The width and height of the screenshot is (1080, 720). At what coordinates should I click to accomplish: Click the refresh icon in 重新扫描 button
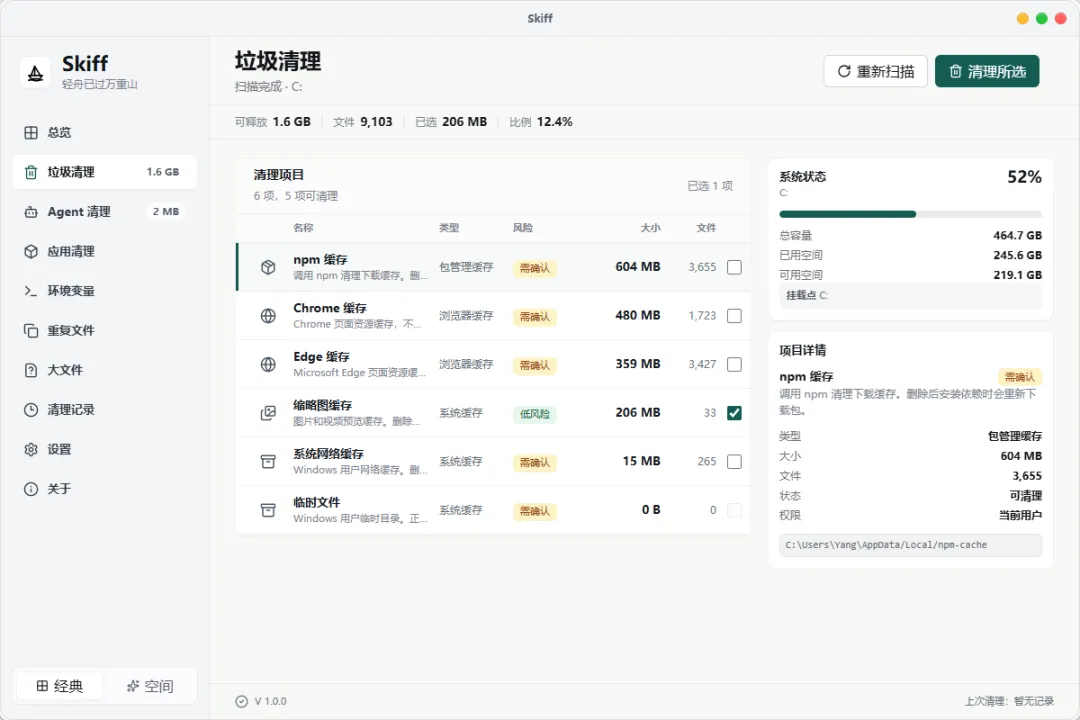(x=844, y=72)
